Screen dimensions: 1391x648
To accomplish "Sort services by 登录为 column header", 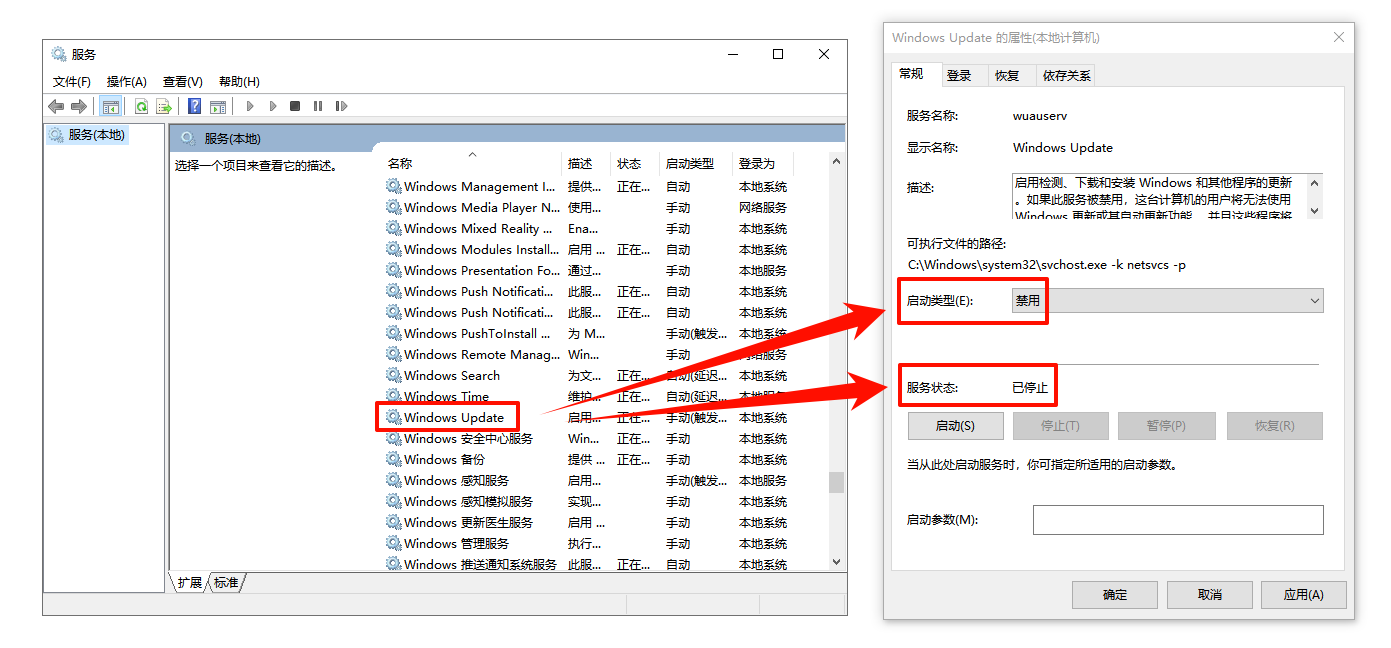I will (762, 163).
